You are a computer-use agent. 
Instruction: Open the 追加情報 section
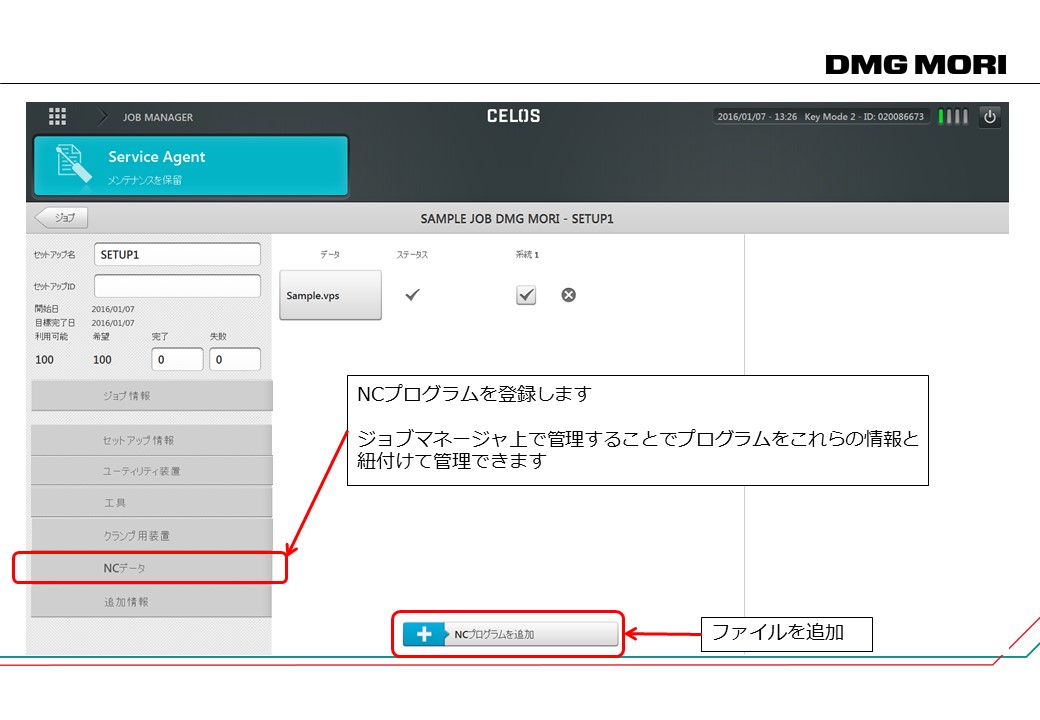(x=152, y=602)
